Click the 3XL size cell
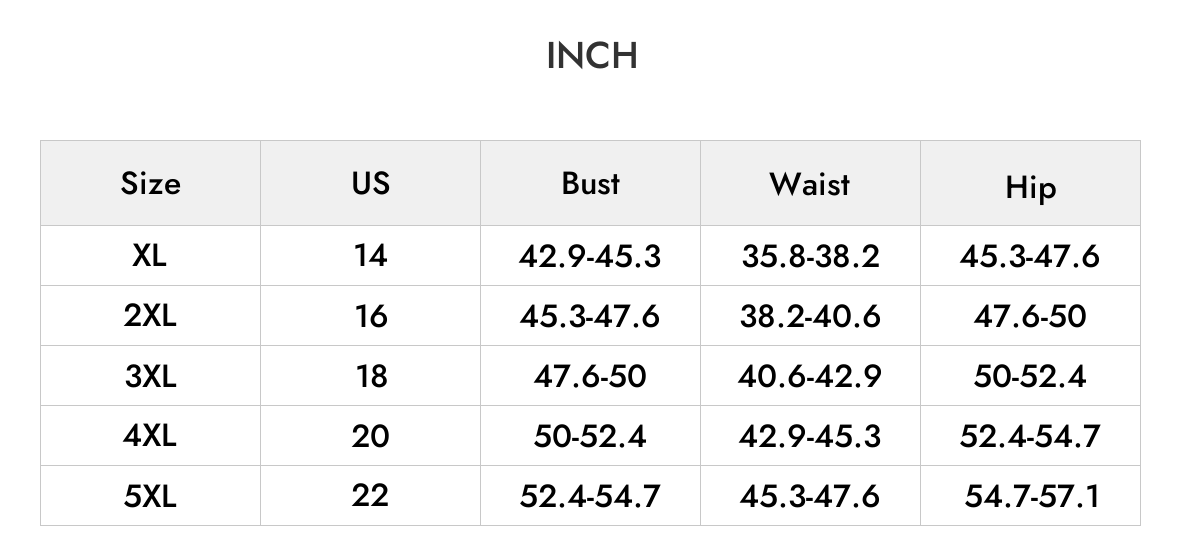 click(151, 376)
